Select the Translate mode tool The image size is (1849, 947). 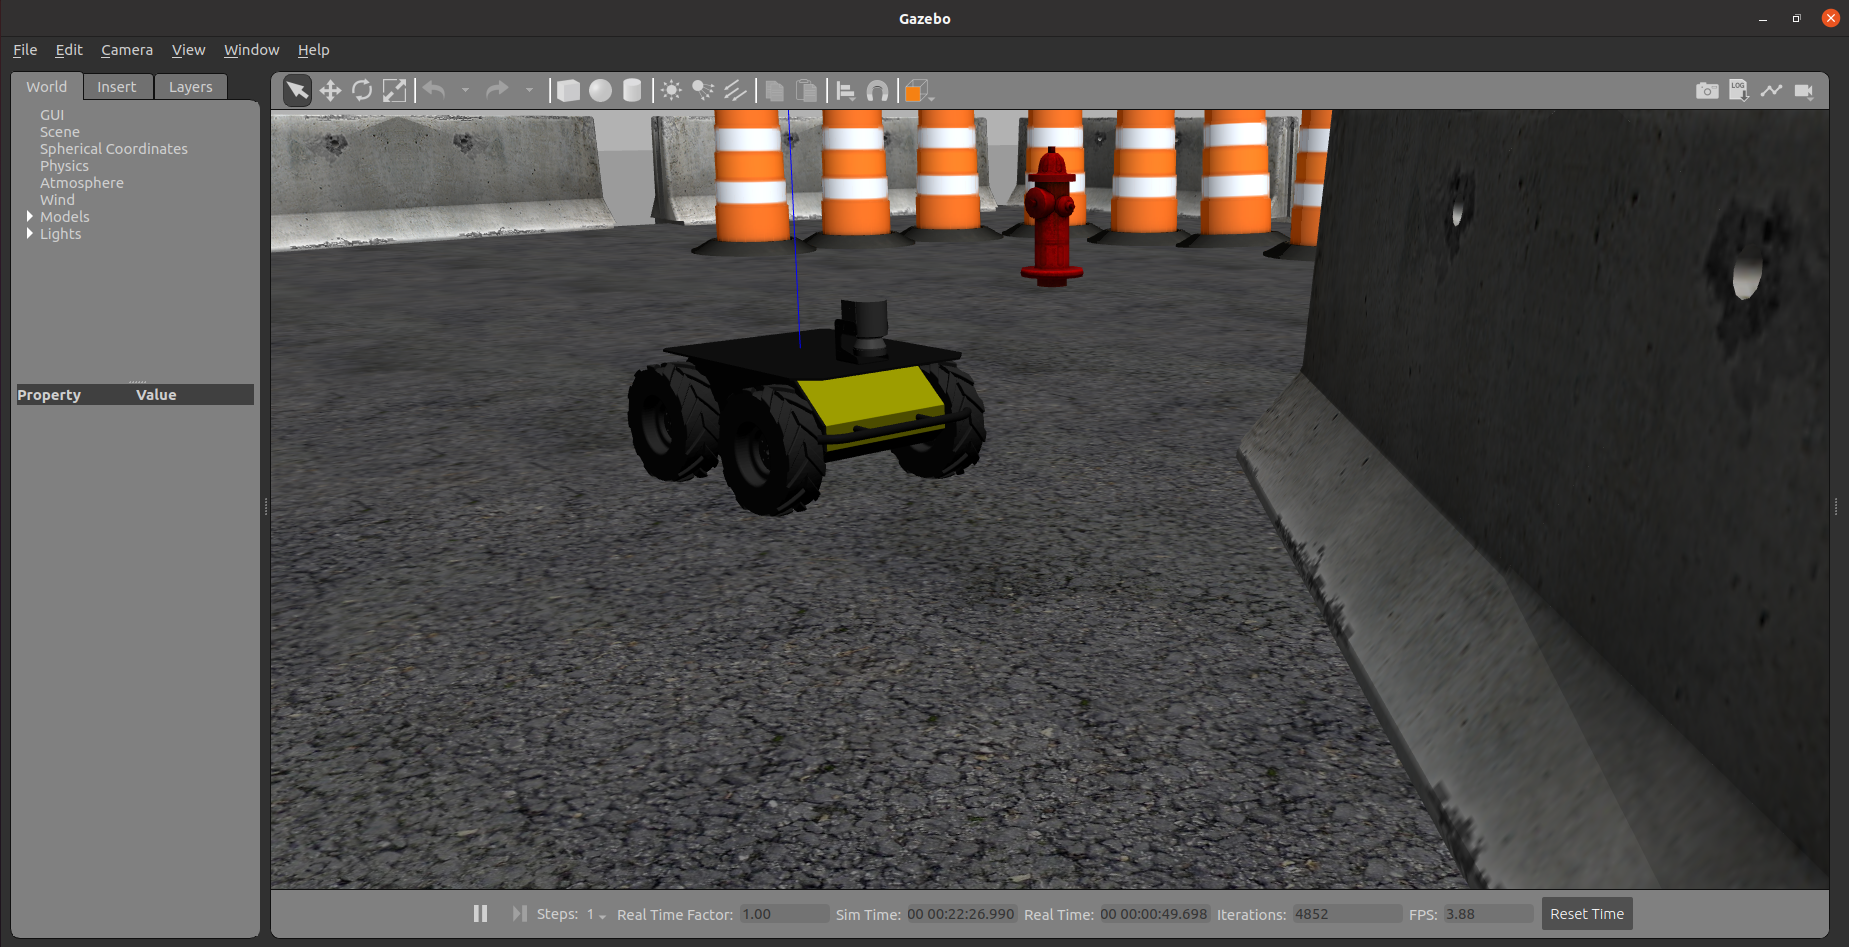point(330,91)
